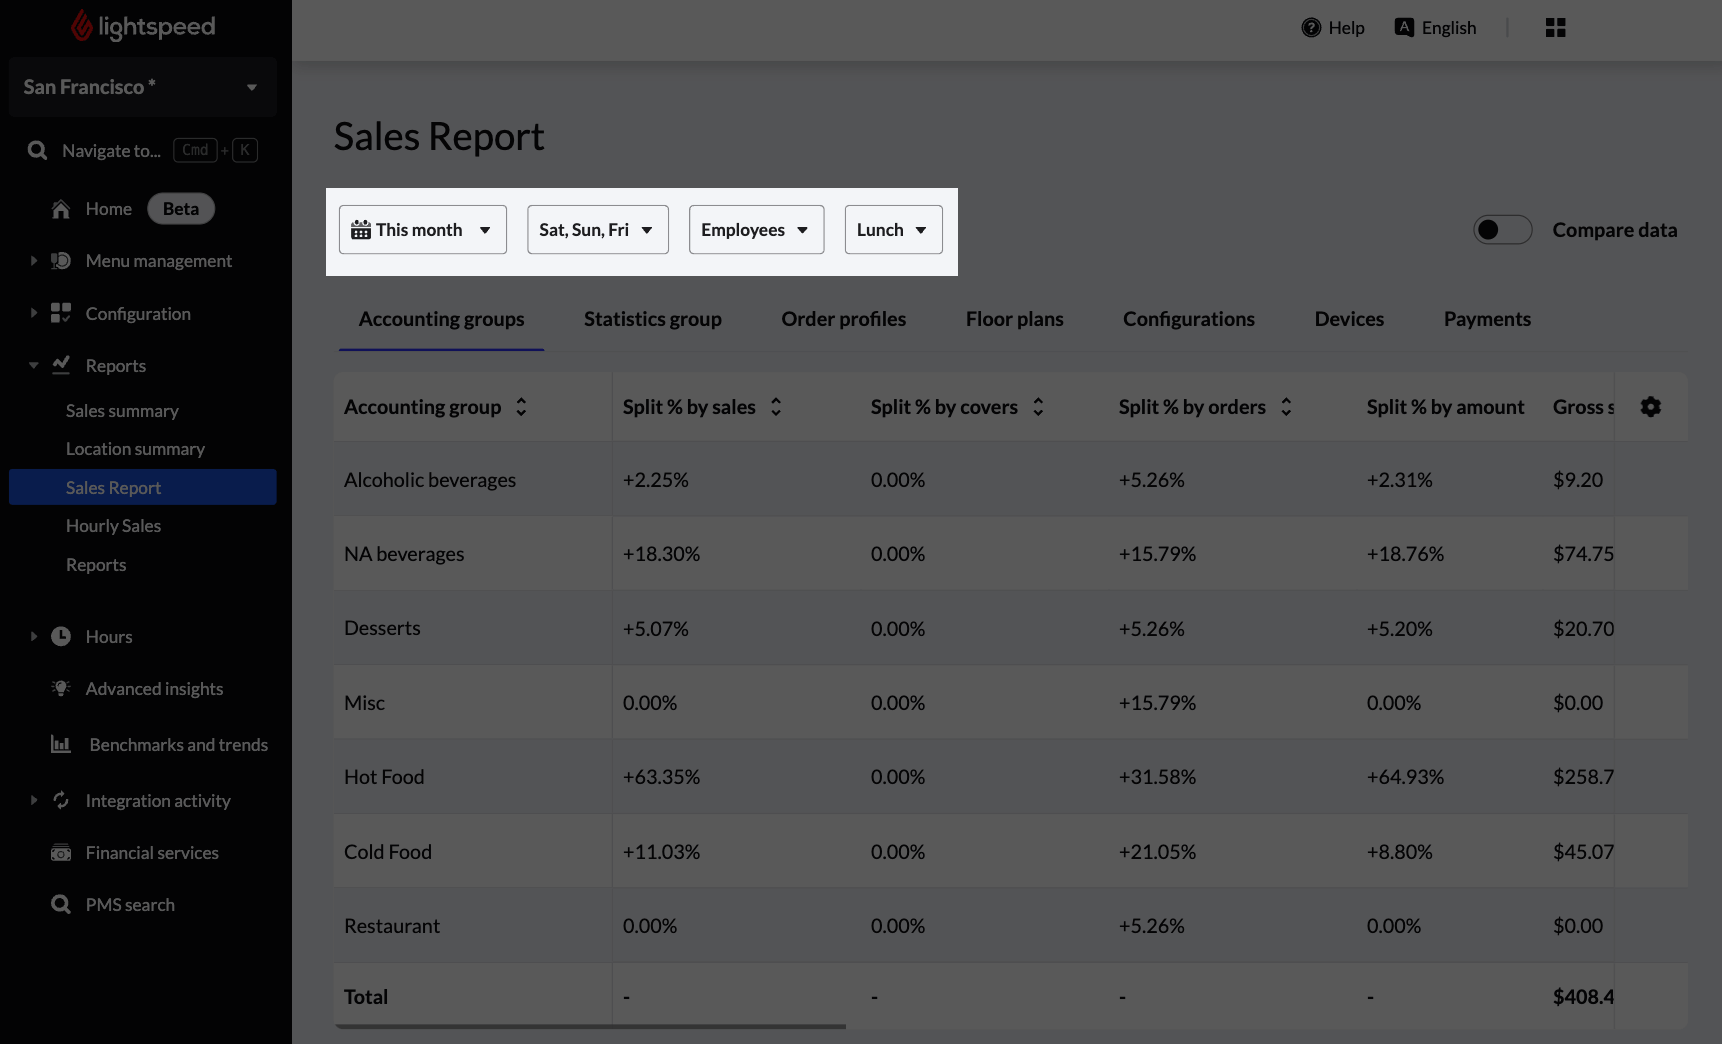Switch to the Devices tab
This screenshot has width=1722, height=1044.
click(x=1349, y=319)
